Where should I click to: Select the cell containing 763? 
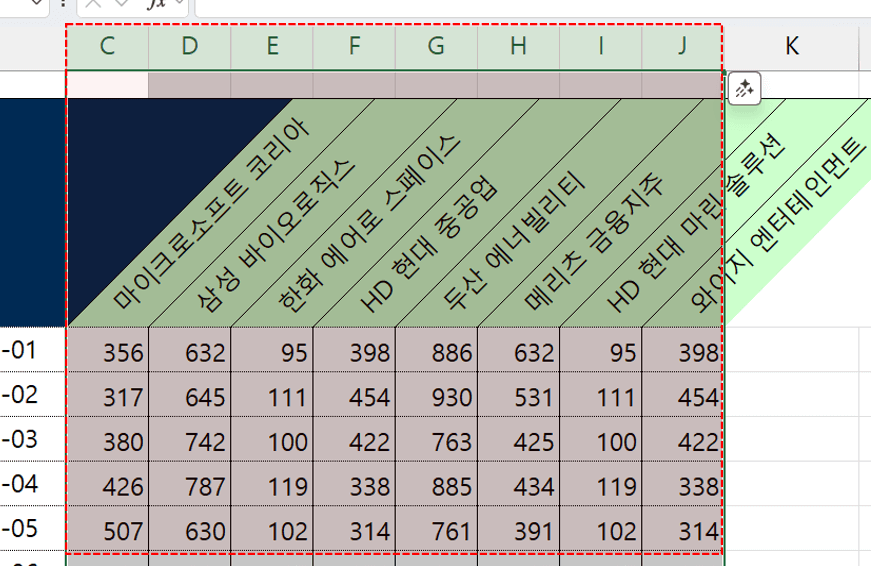(437, 439)
